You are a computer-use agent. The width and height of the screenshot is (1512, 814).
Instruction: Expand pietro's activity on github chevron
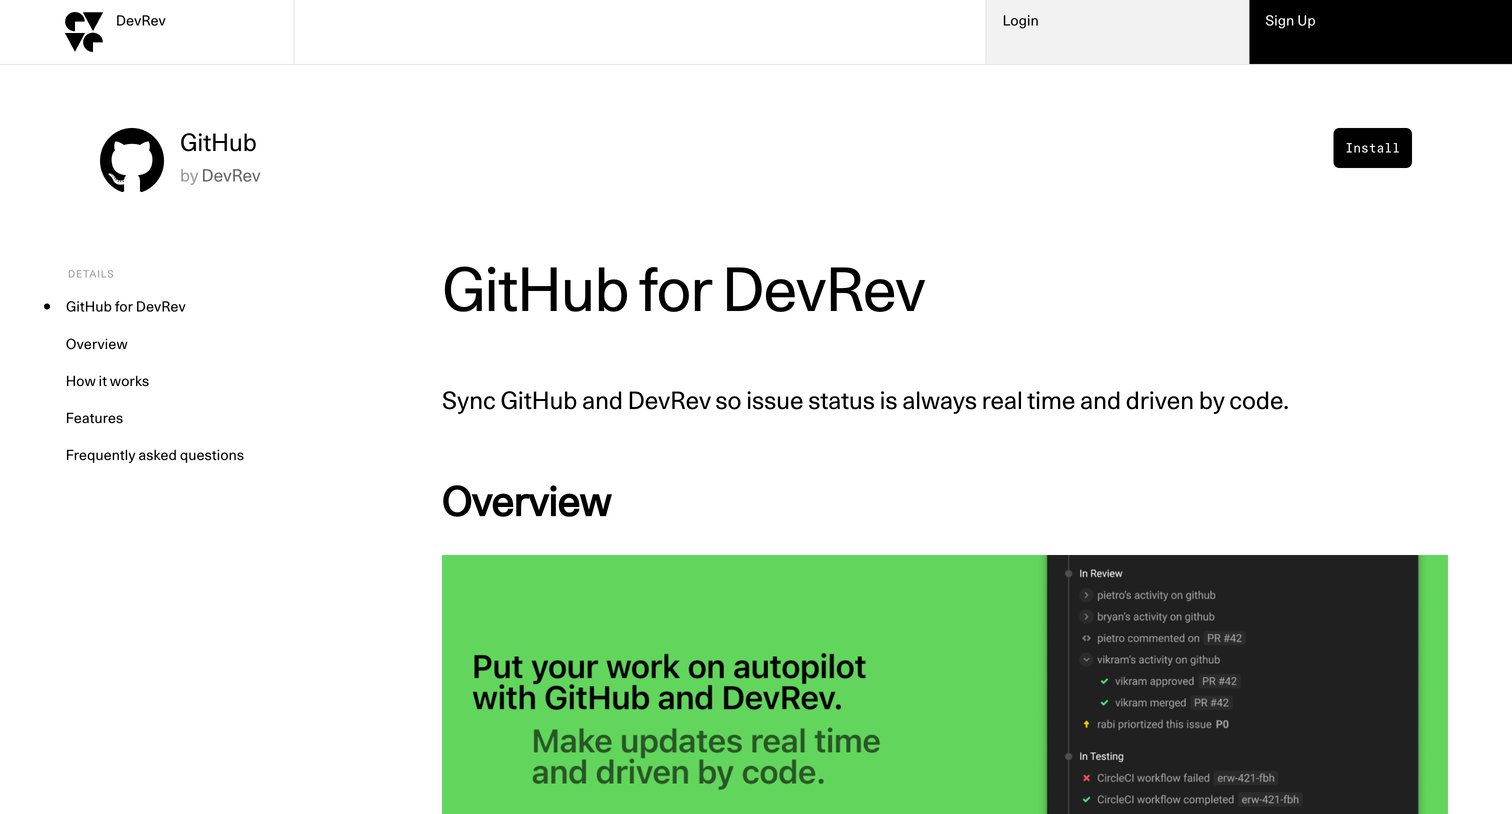(x=1086, y=595)
